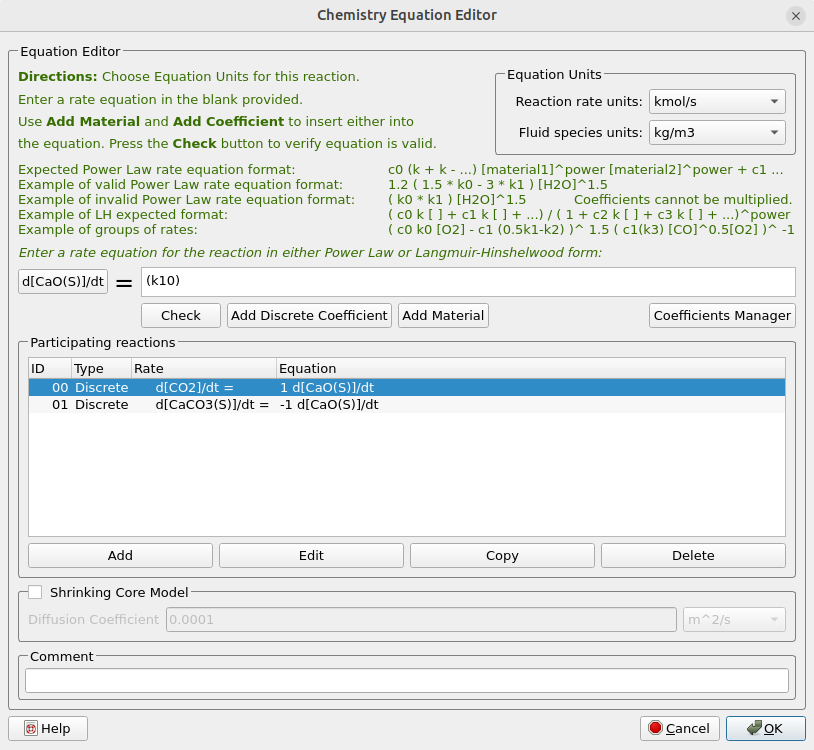
Task: Click the rate equation input field
Action: [467, 282]
